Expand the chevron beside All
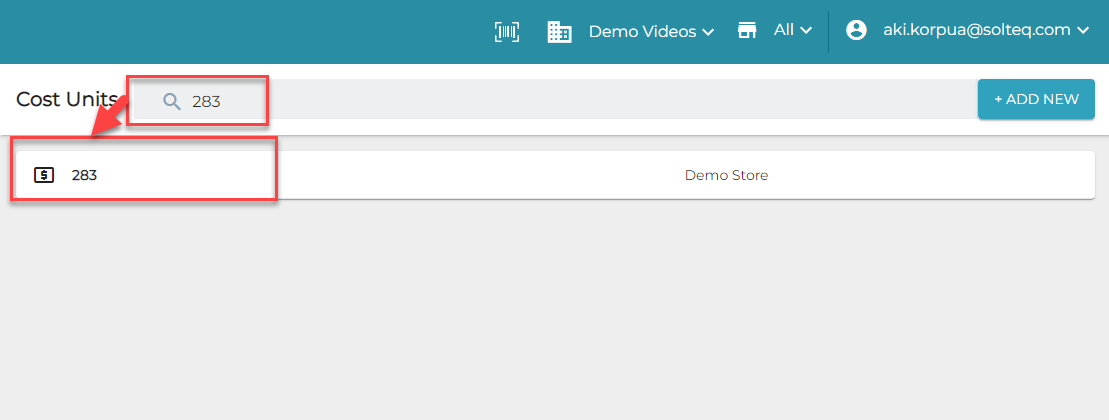This screenshot has width=1109, height=420. 806,31
